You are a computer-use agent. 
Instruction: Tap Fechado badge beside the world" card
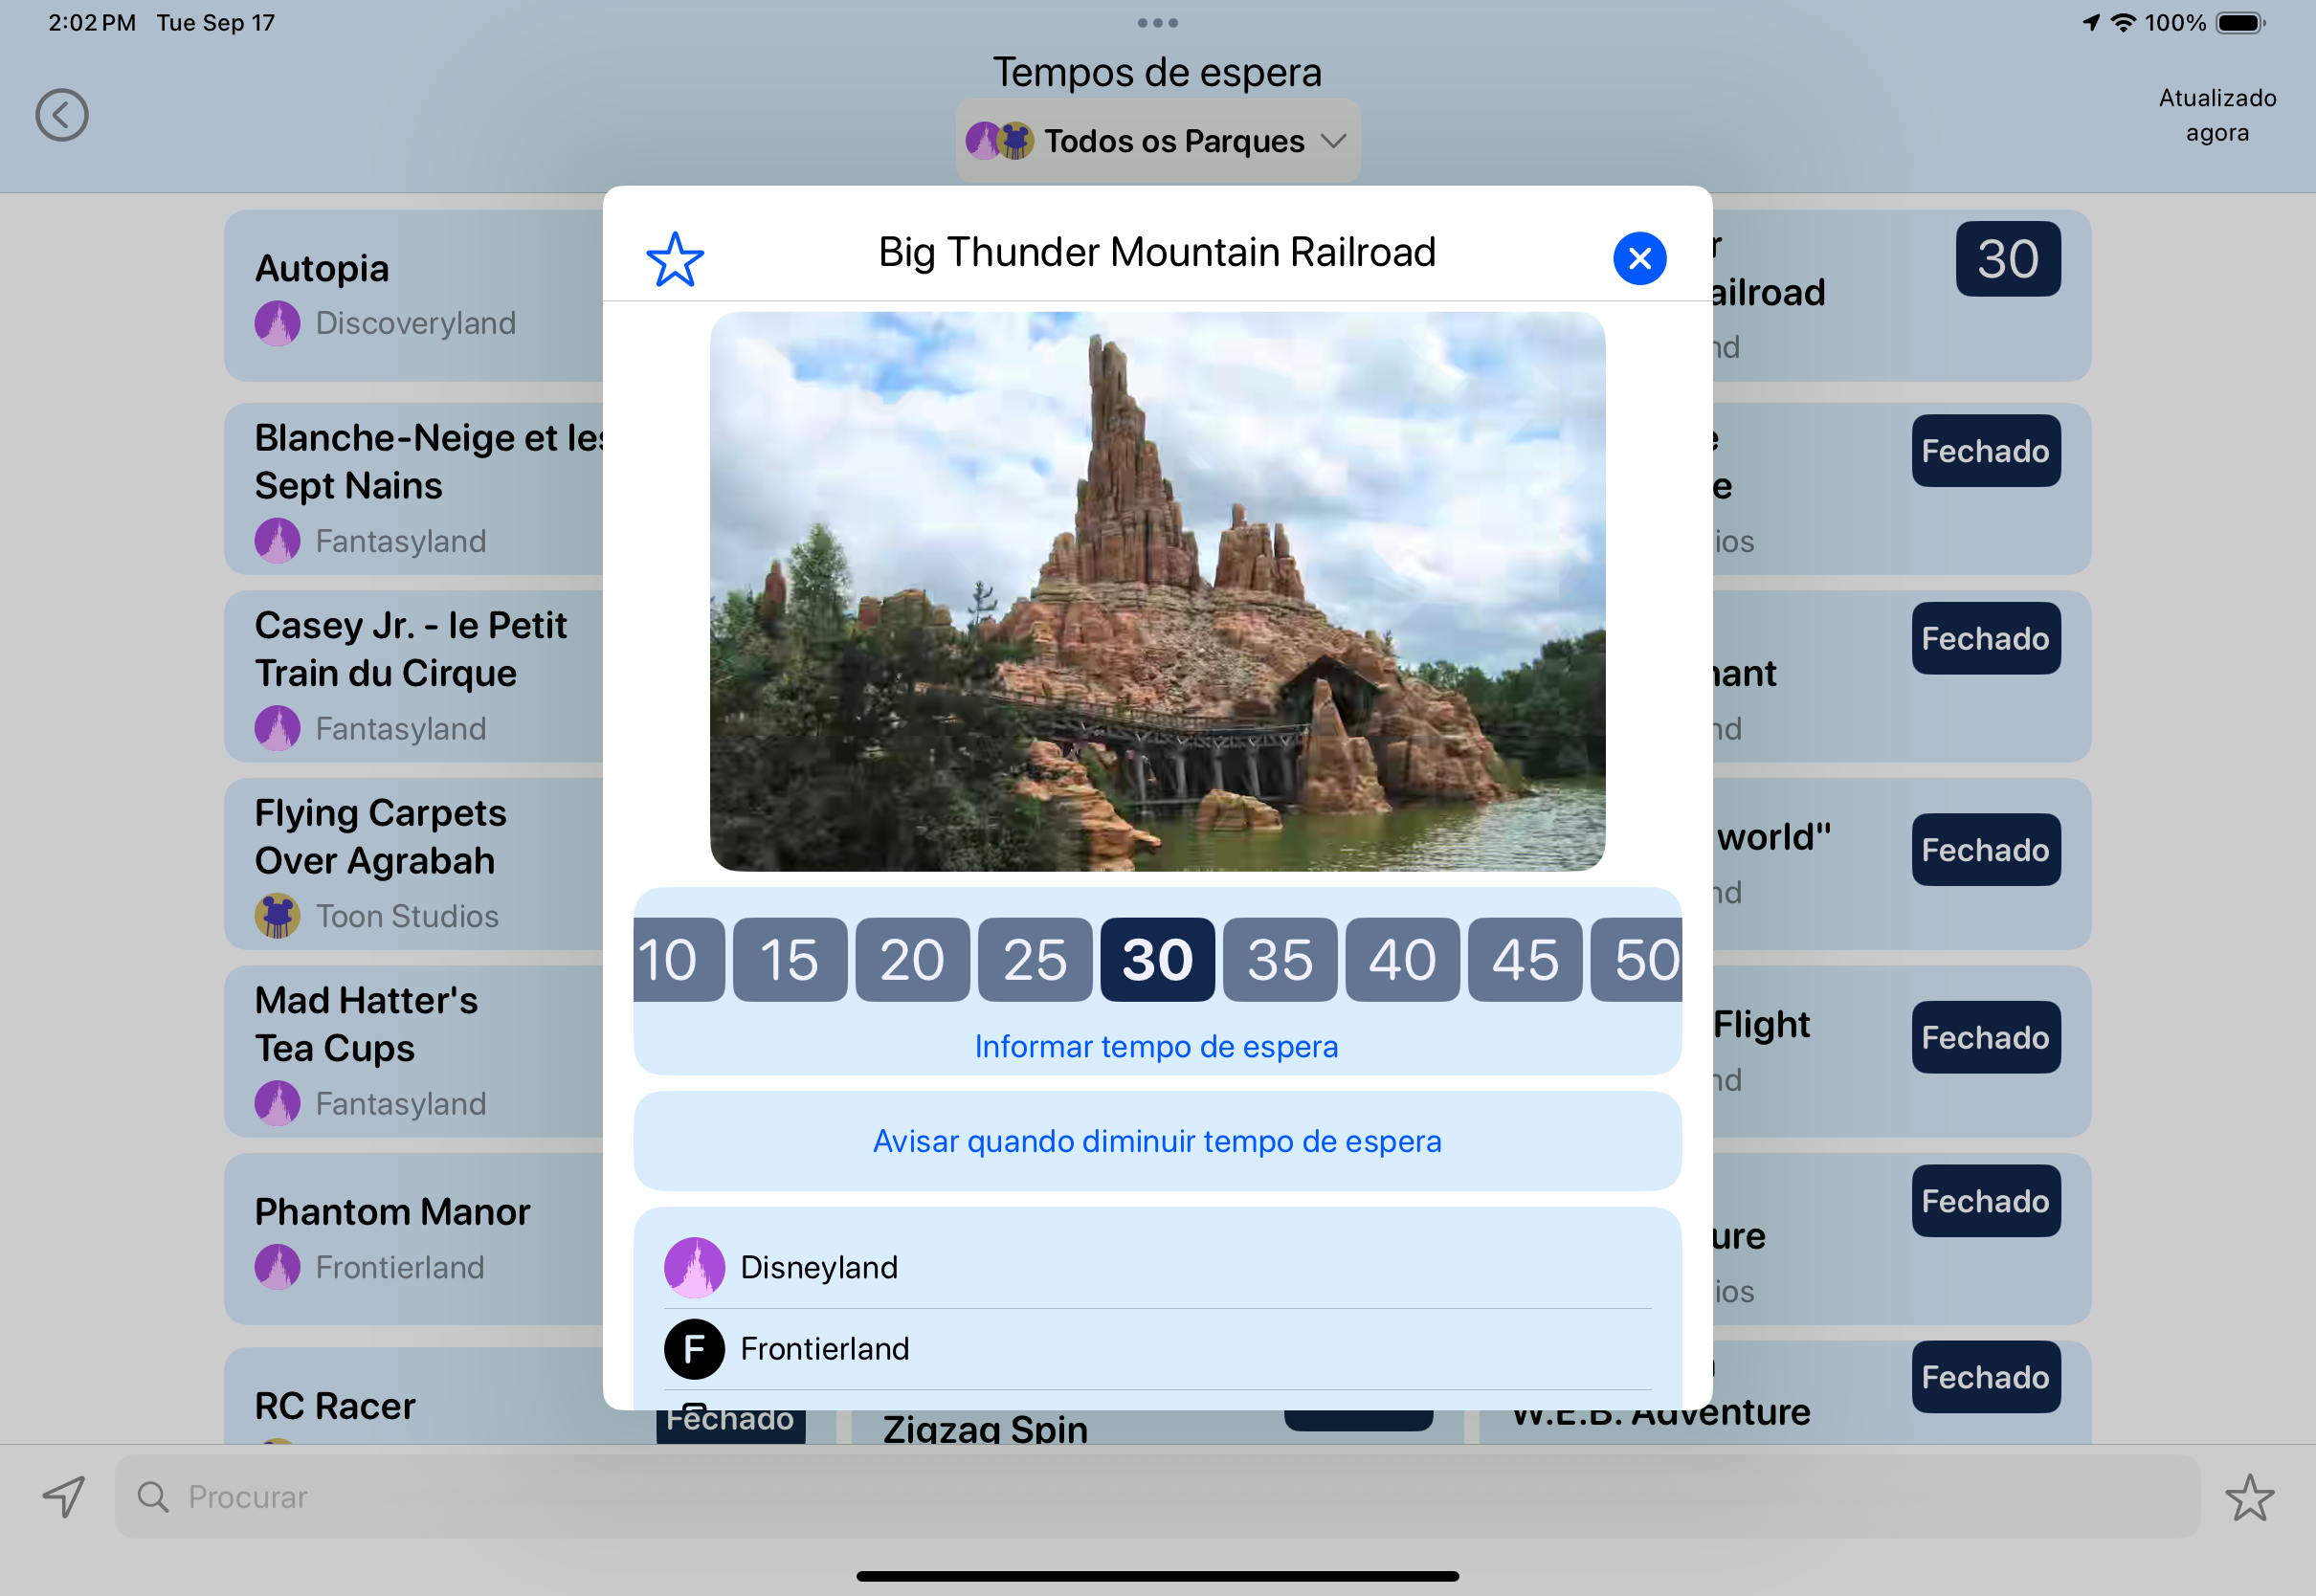point(1985,850)
